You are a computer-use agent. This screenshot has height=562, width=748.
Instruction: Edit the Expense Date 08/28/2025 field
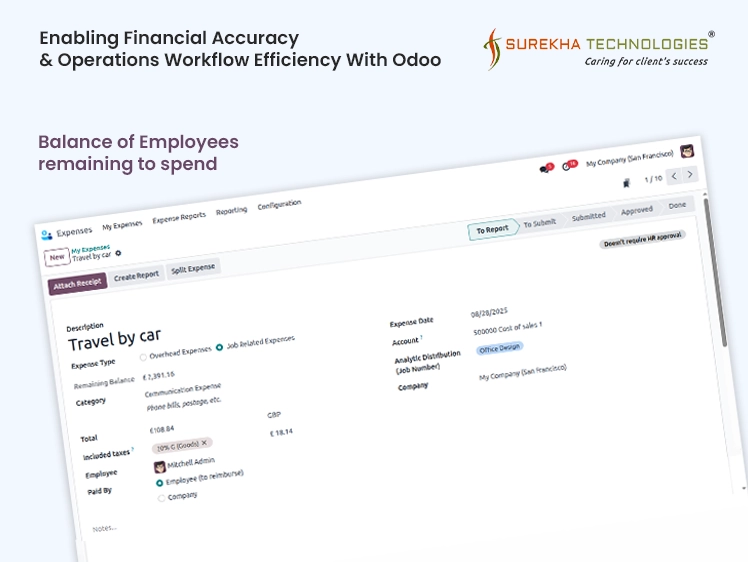tap(489, 312)
